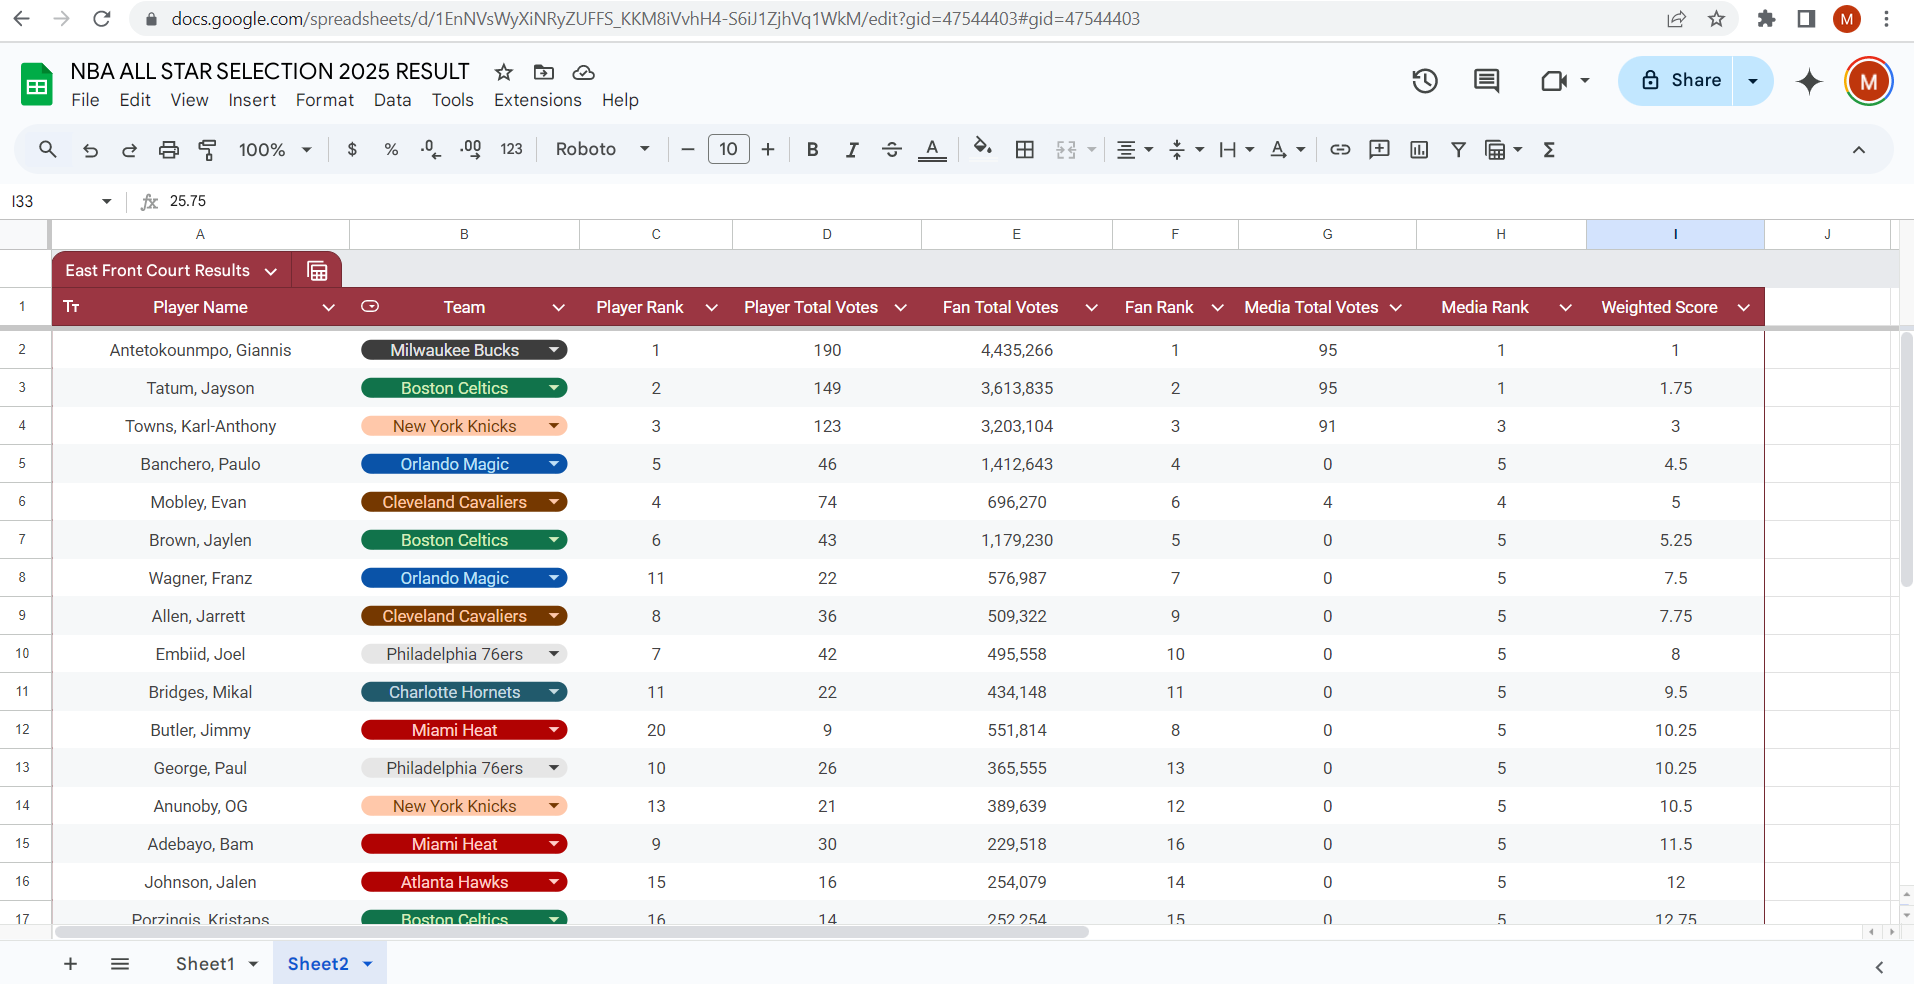Open the Borders tool
The width and height of the screenshot is (1914, 984).
click(x=1025, y=150)
